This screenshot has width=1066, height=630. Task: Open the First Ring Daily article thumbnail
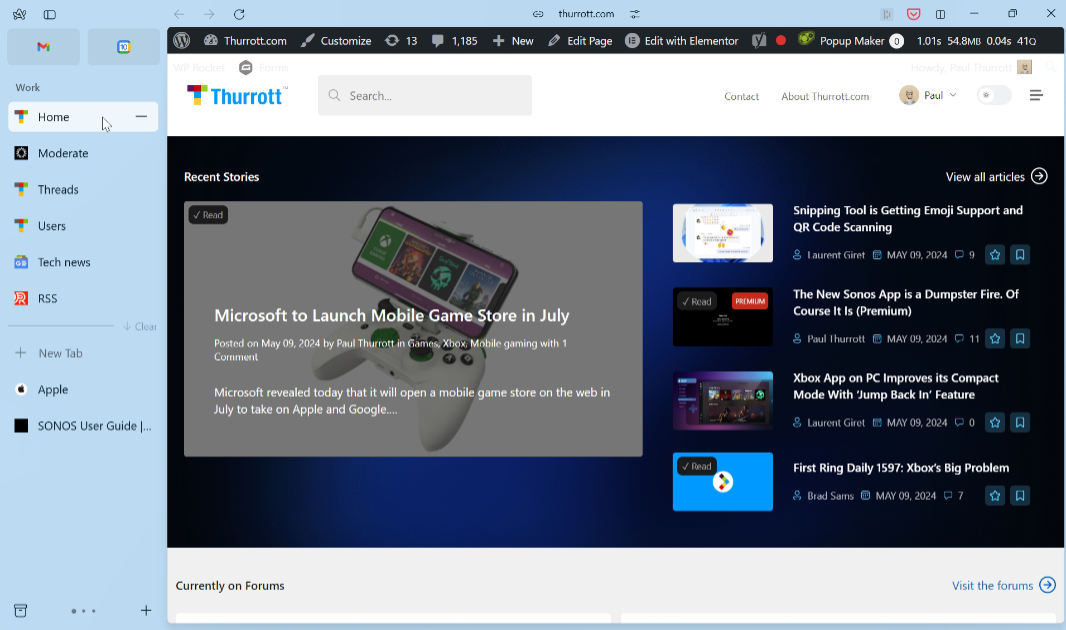point(722,482)
